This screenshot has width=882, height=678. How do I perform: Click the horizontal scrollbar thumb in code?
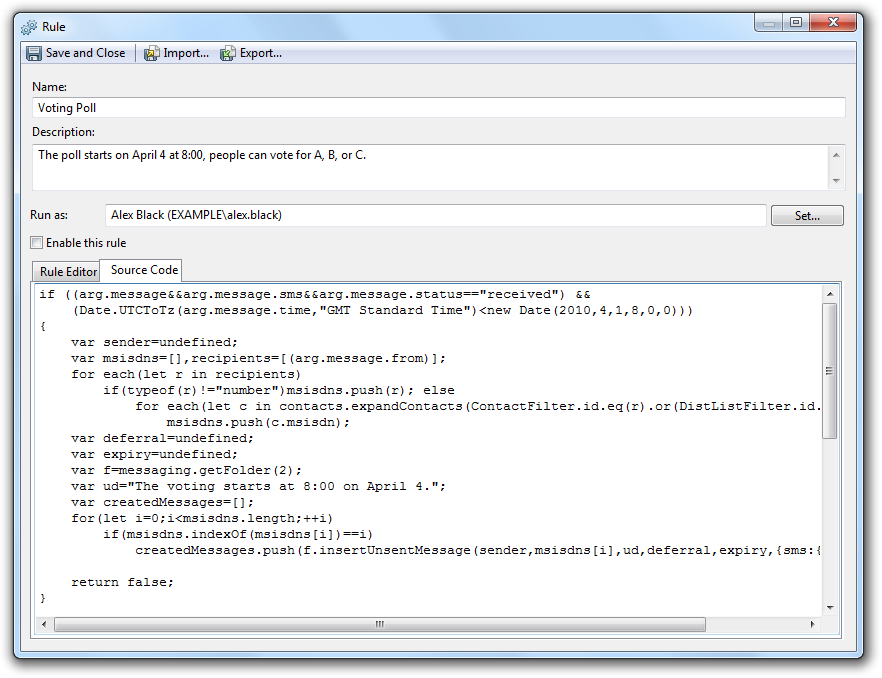(x=380, y=624)
